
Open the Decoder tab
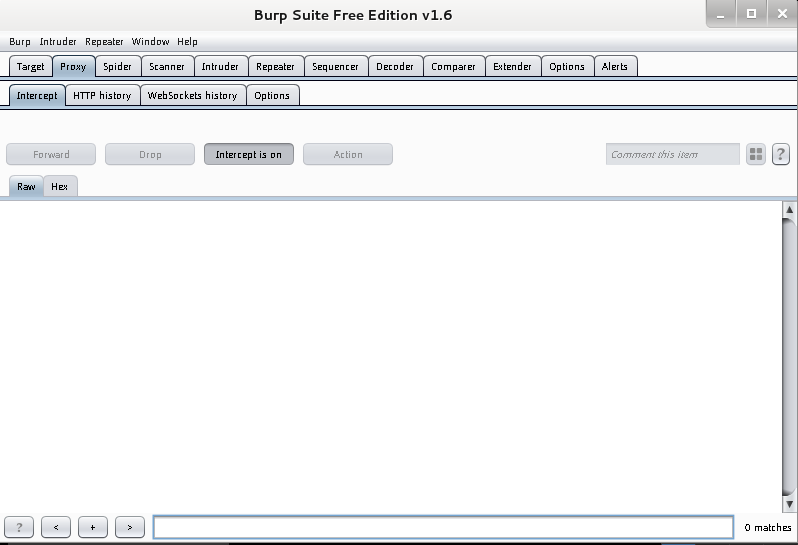pos(395,67)
